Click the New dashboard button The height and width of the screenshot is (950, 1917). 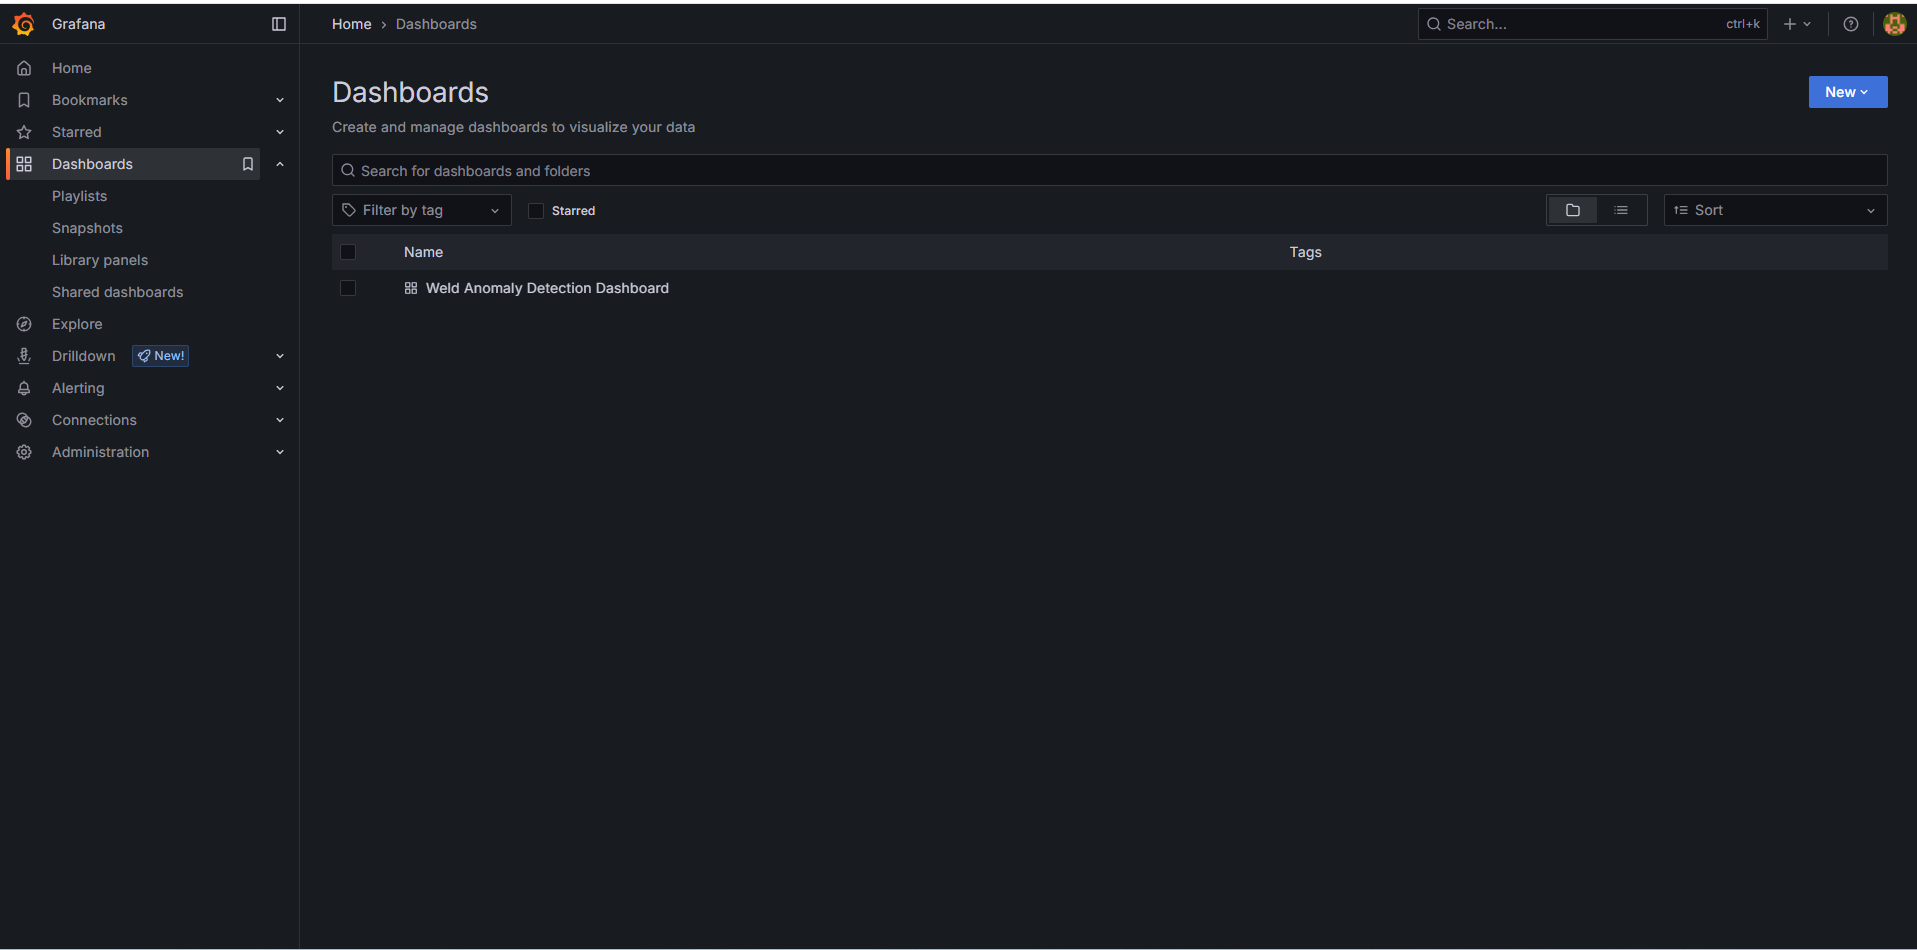coord(1846,91)
